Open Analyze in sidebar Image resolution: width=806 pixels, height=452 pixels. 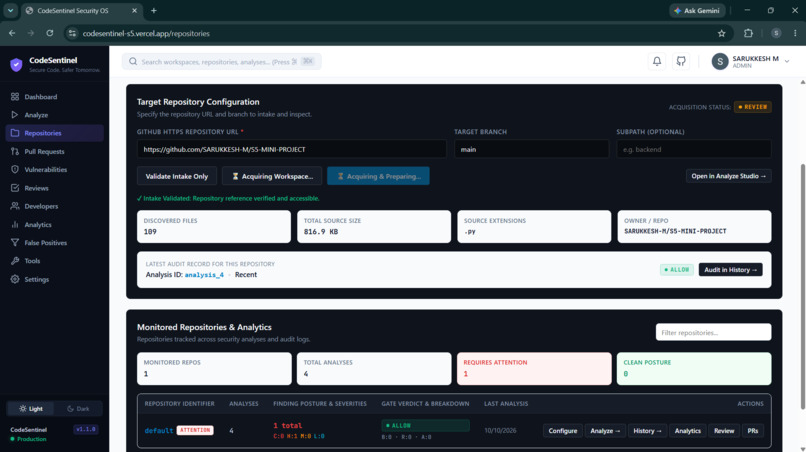pos(54,115)
